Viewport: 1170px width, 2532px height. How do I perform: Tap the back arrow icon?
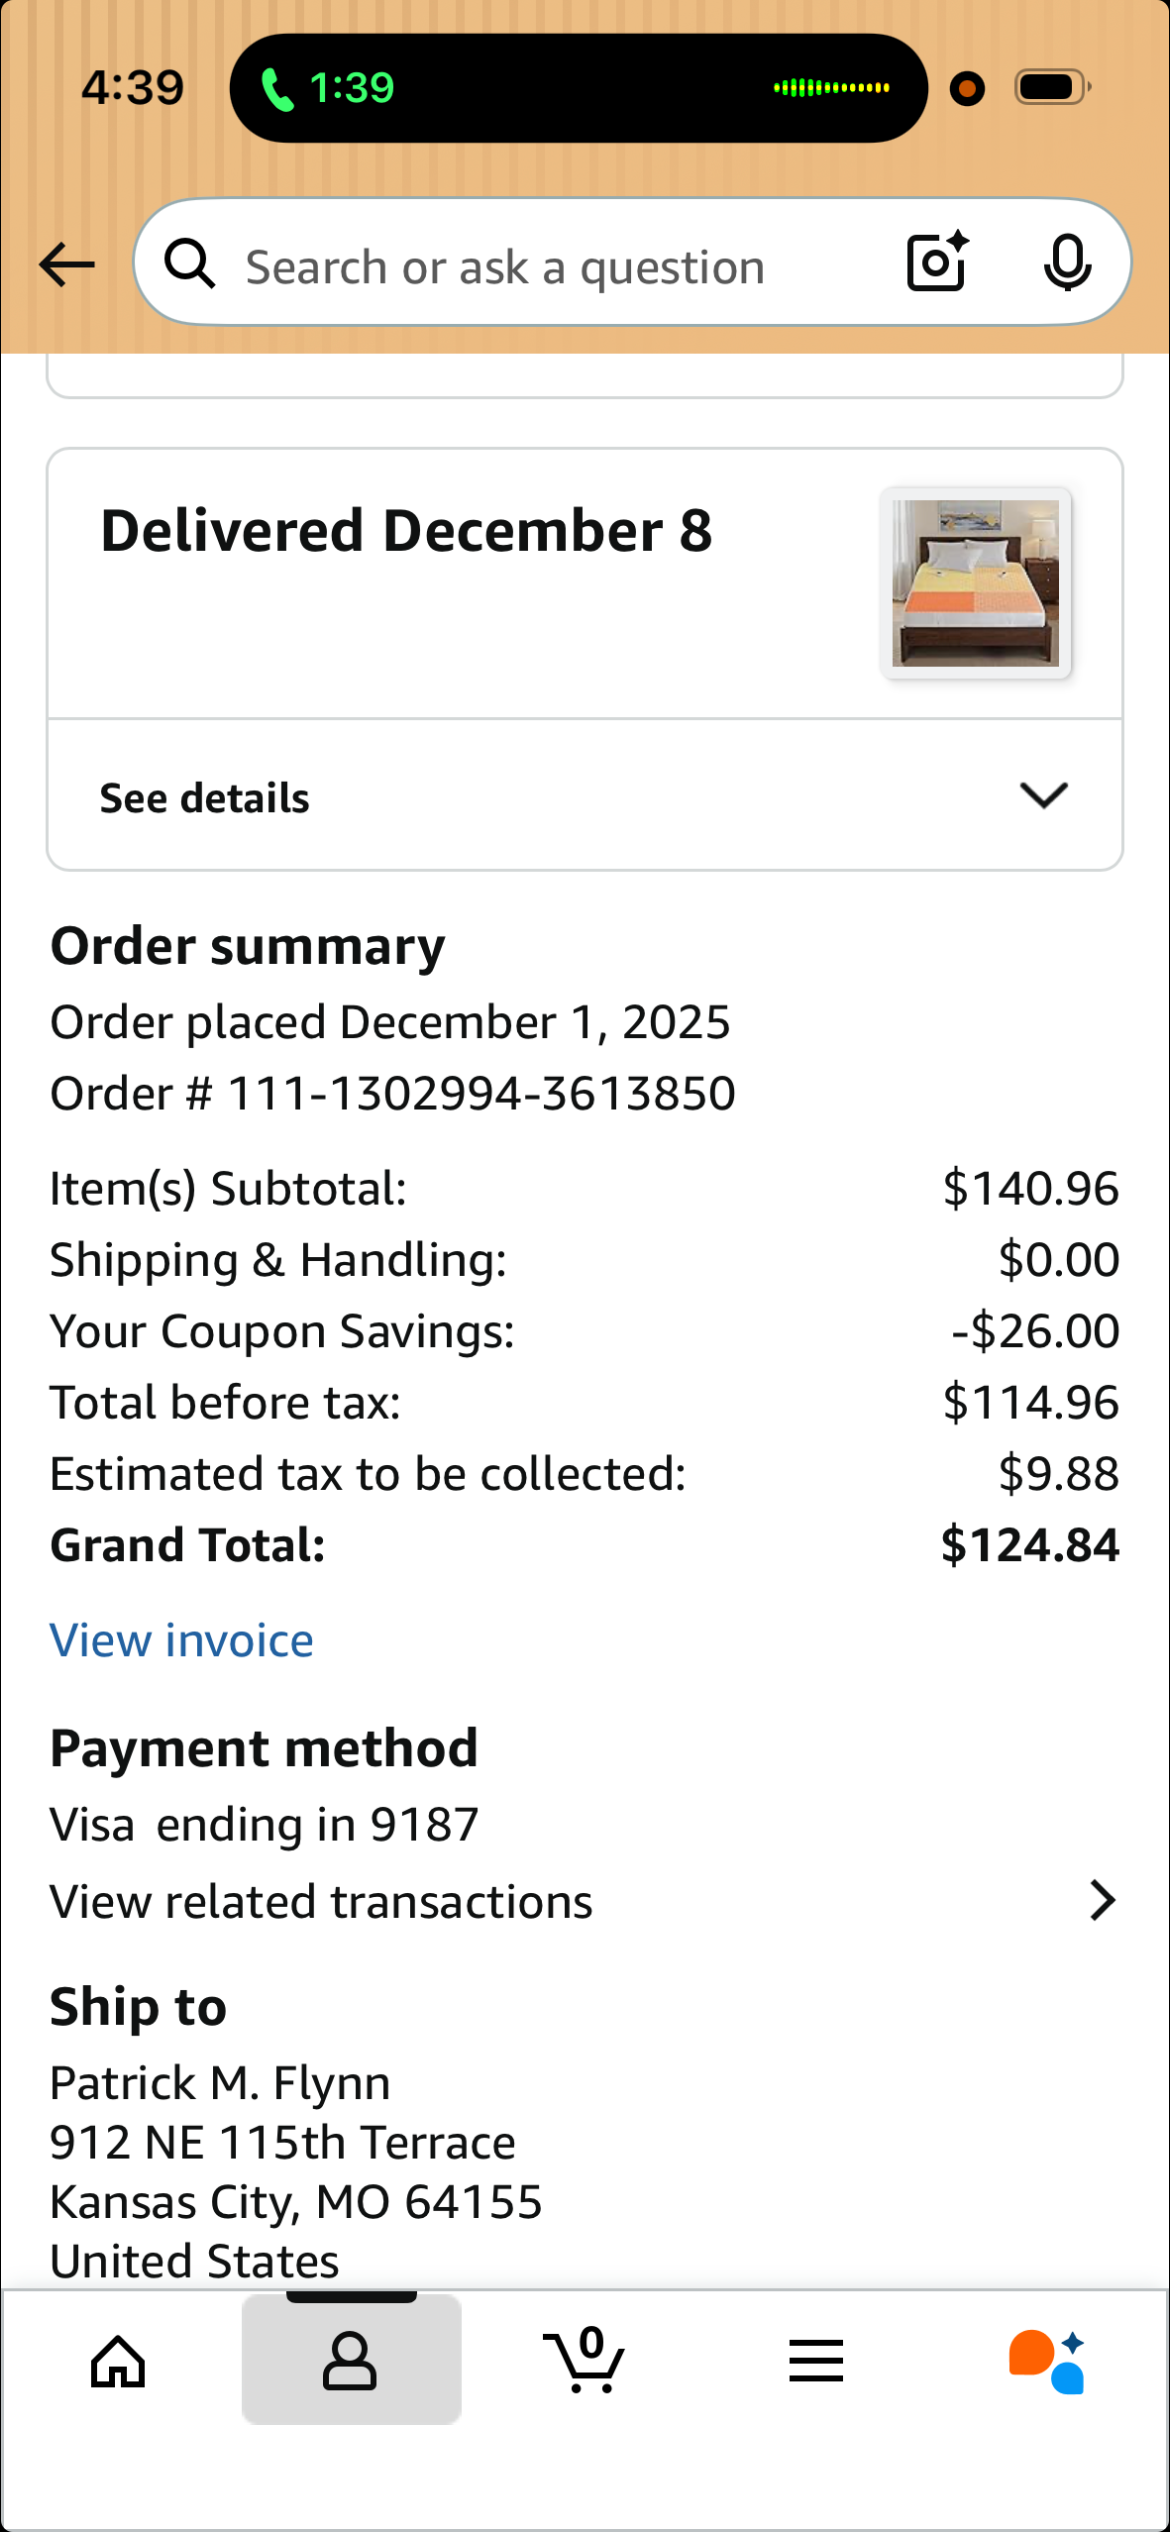(x=67, y=265)
